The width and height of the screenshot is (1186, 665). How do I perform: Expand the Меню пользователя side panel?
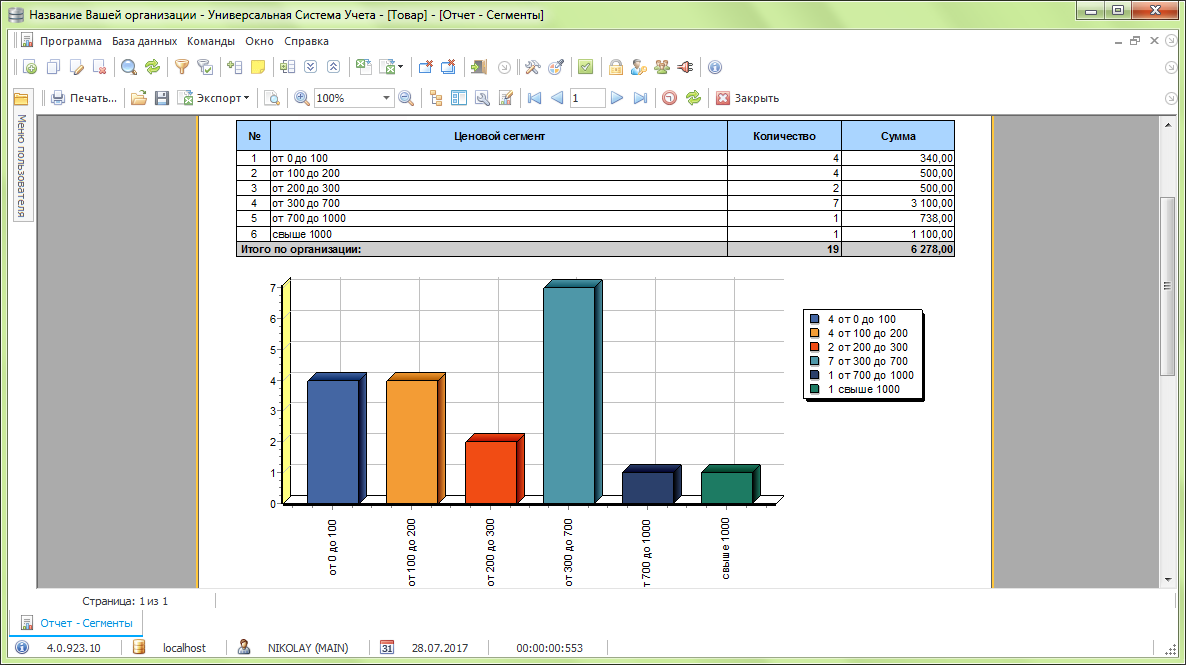tap(22, 166)
